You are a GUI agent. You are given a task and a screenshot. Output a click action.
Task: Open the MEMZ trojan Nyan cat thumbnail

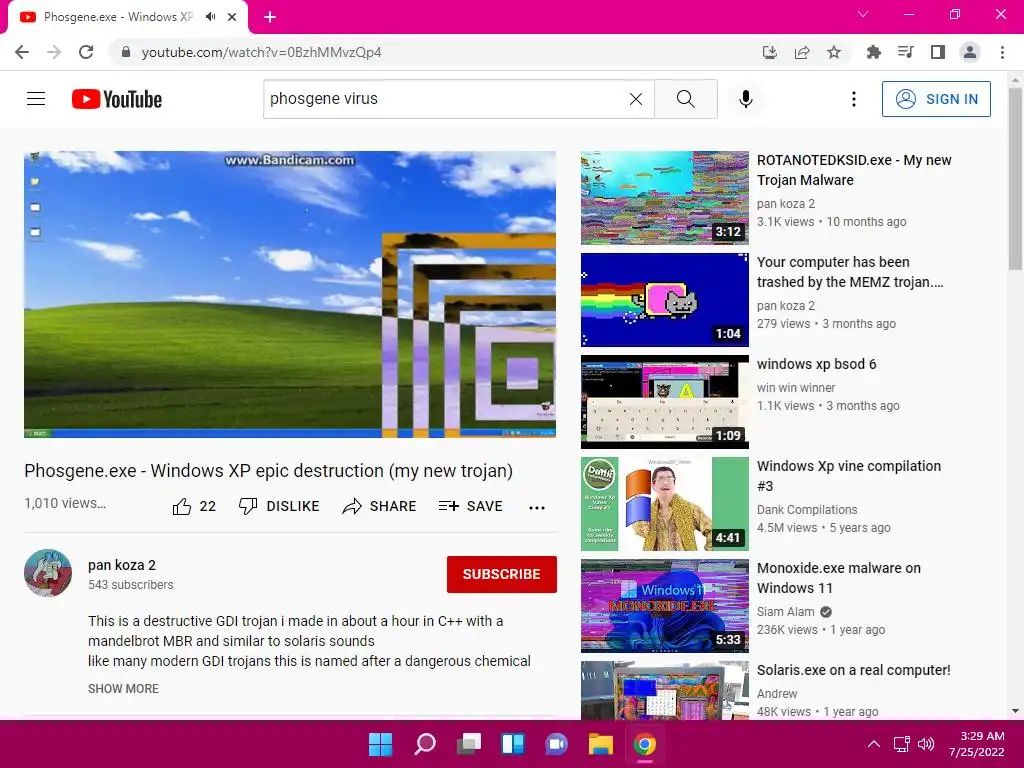point(665,300)
